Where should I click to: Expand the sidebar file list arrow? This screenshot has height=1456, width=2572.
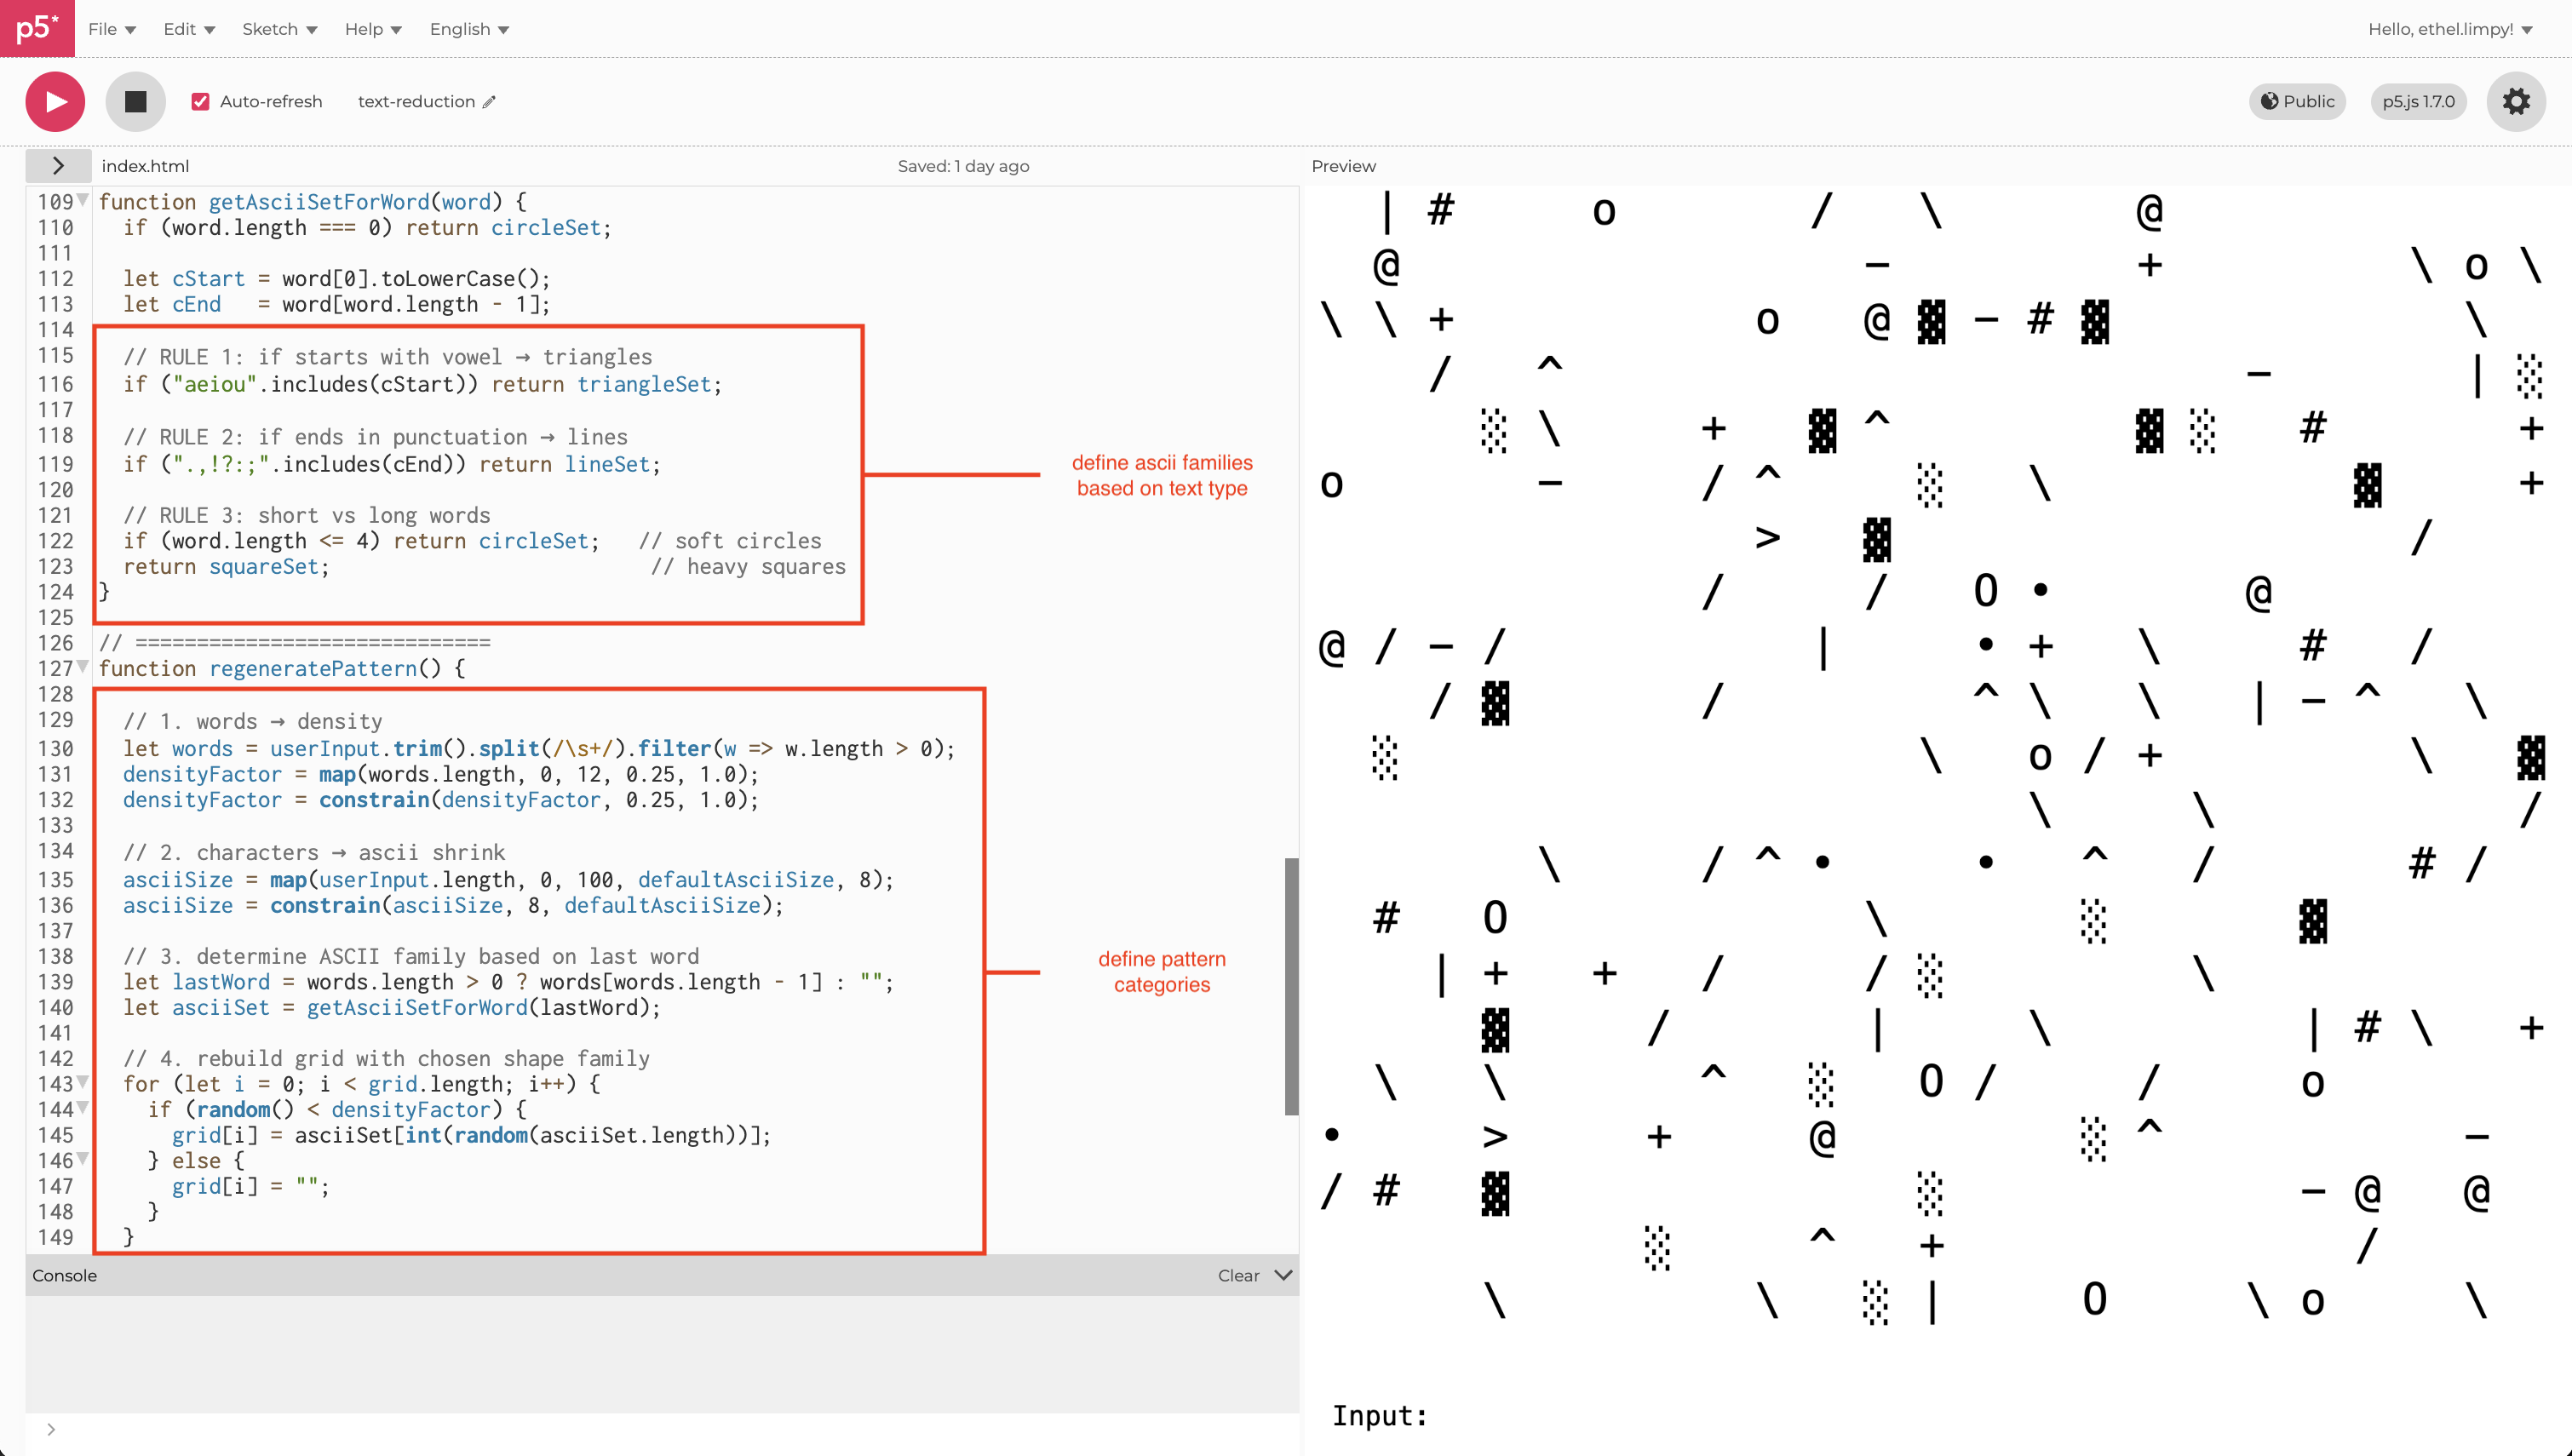click(x=58, y=166)
